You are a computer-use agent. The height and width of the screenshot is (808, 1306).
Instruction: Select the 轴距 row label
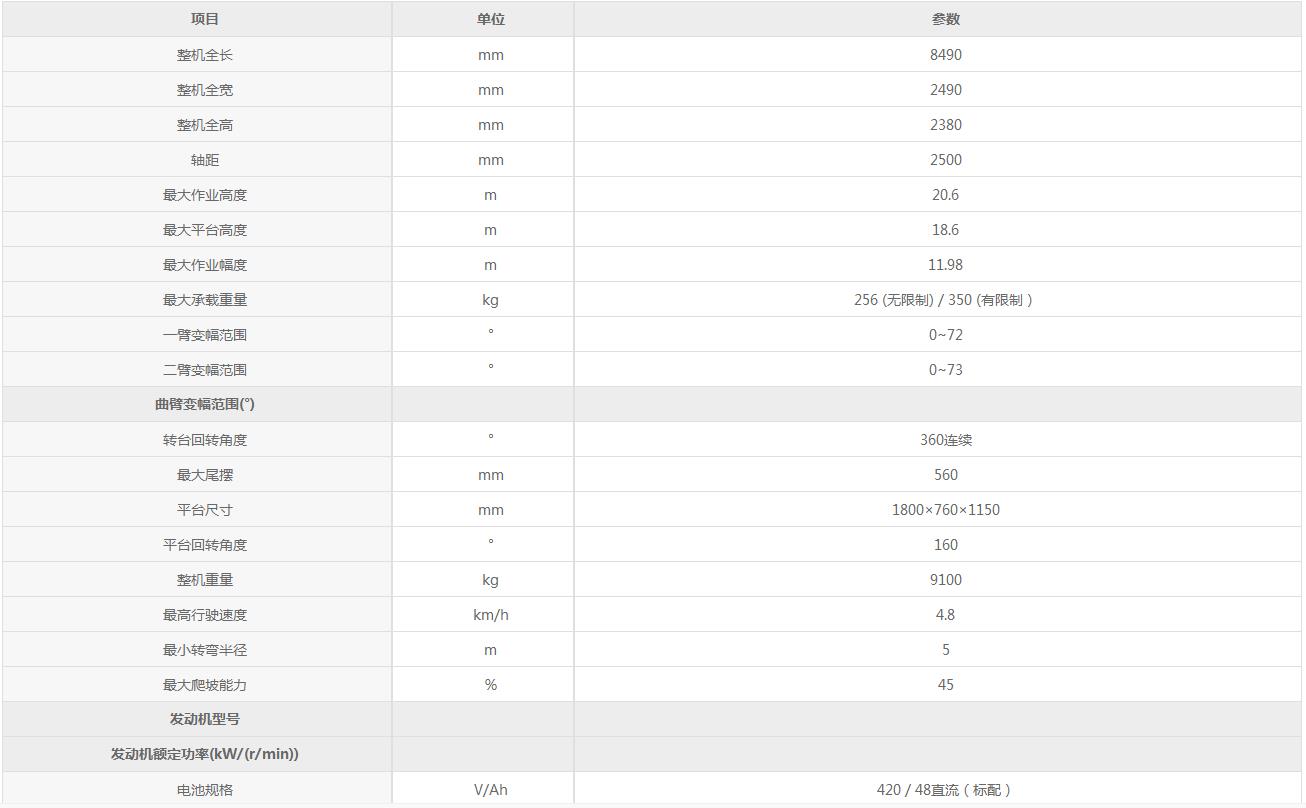pyautogui.click(x=205, y=160)
